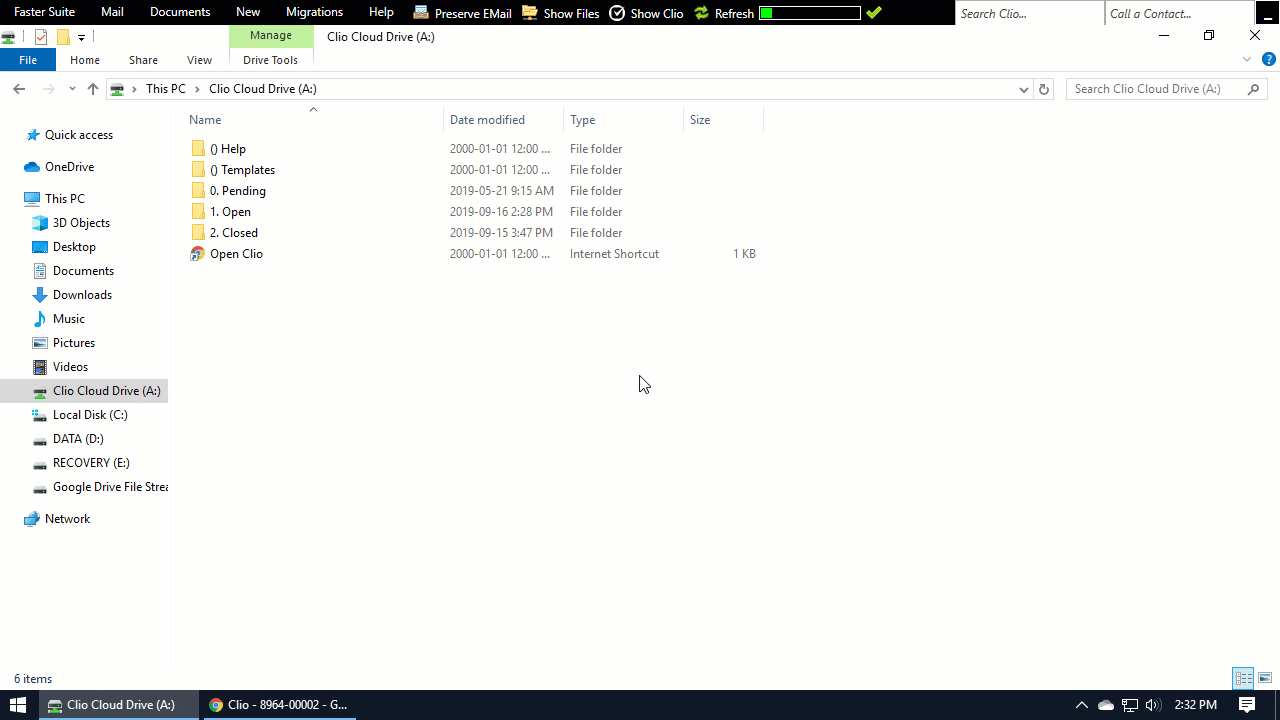Click the drive icon in the title bar
Image resolution: width=1280 pixels, height=720 pixels.
tap(9, 37)
